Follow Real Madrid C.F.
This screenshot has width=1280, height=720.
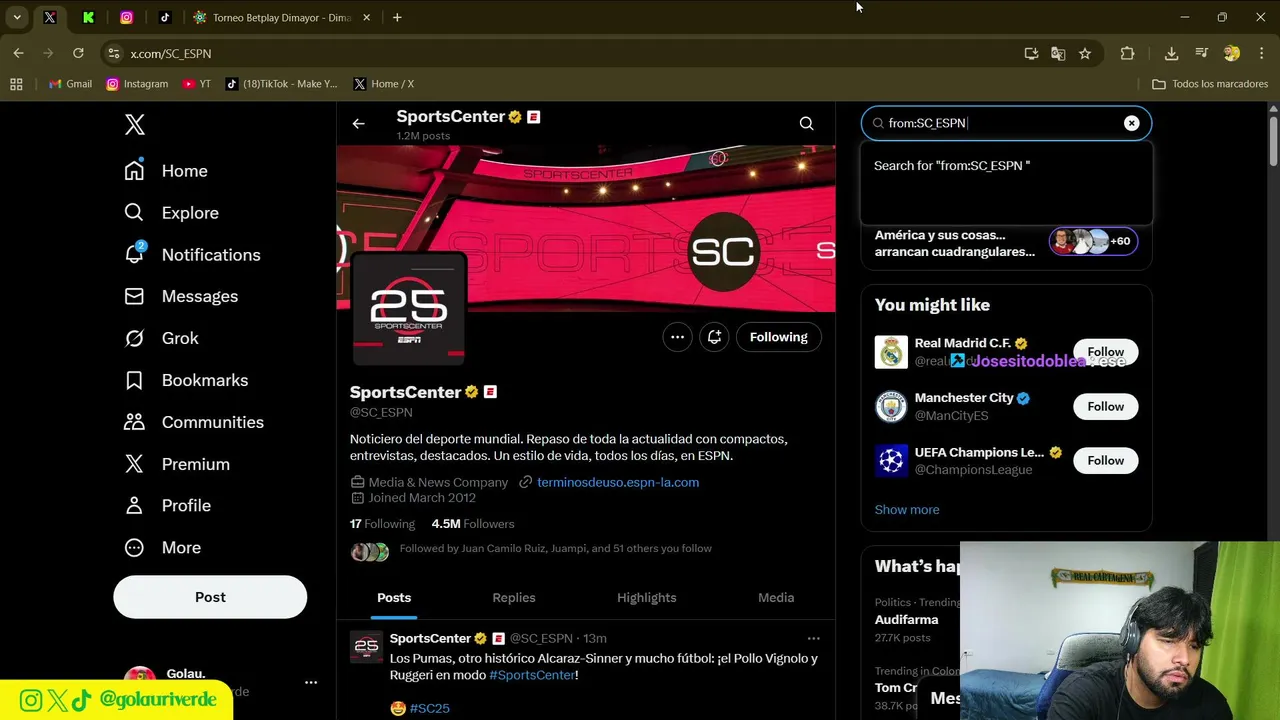(x=1105, y=352)
